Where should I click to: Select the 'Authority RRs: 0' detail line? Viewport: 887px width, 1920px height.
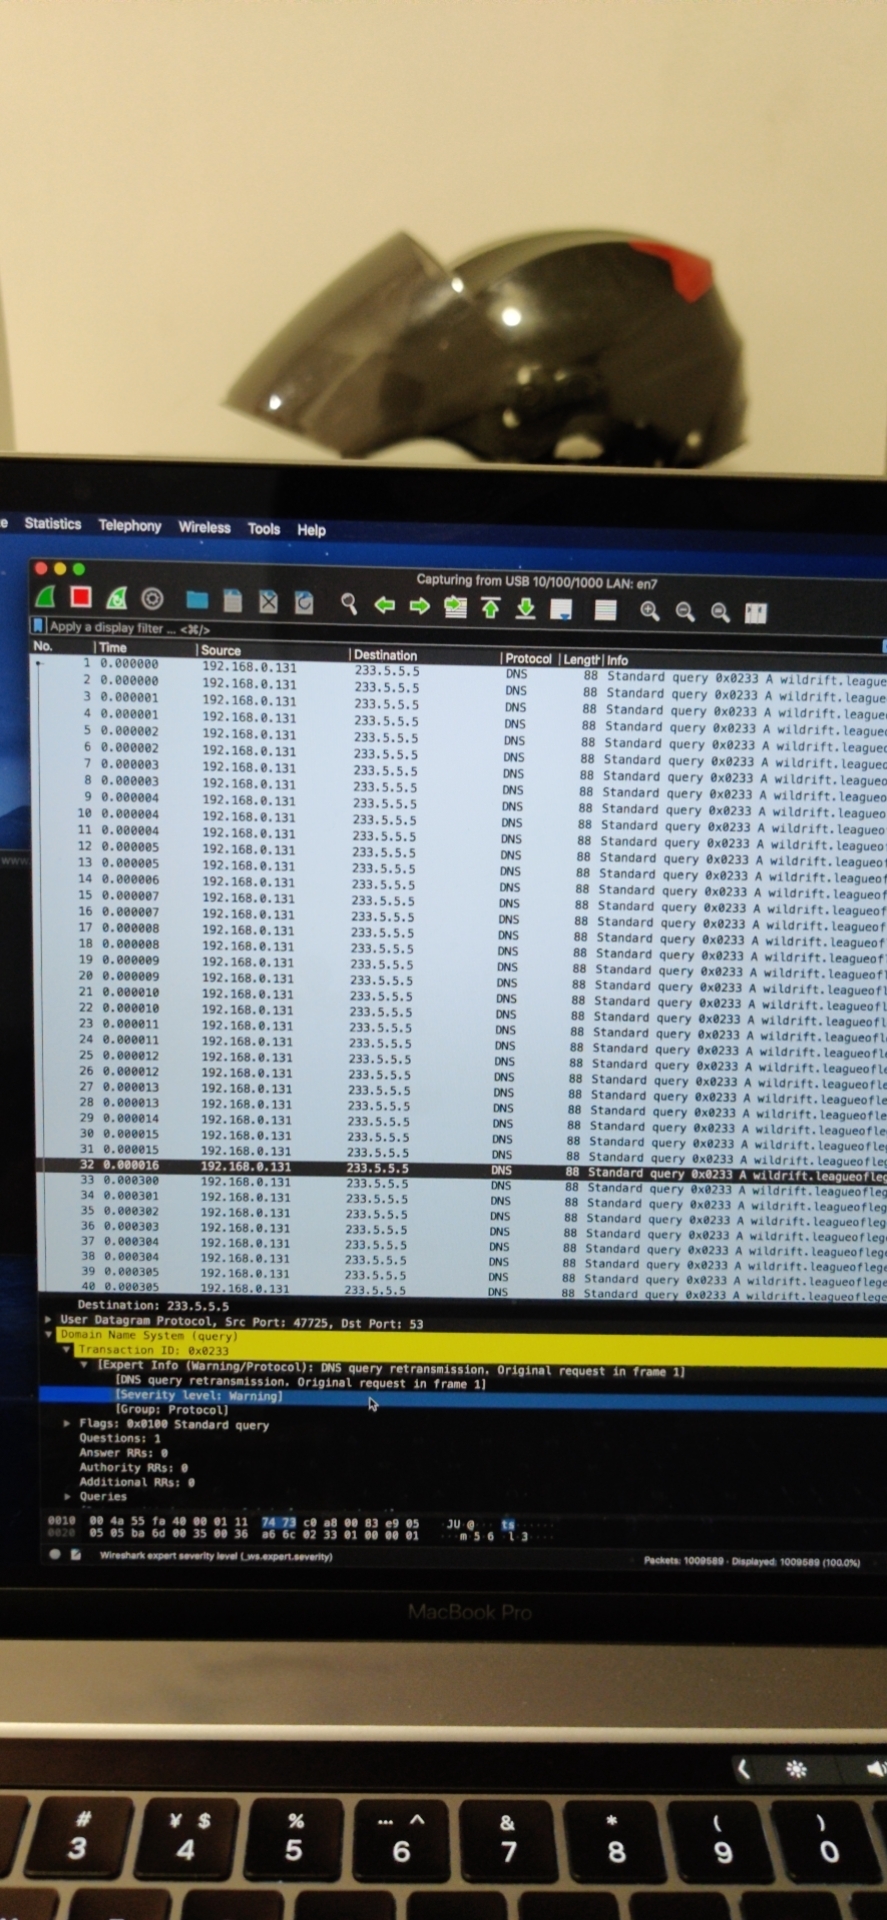(134, 1467)
